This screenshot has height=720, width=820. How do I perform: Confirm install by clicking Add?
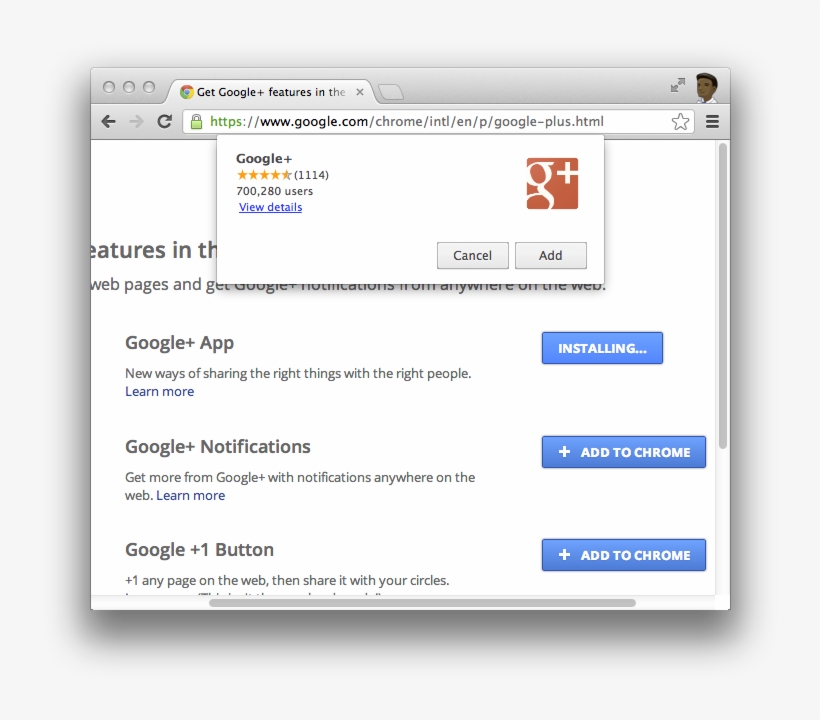pyautogui.click(x=551, y=255)
